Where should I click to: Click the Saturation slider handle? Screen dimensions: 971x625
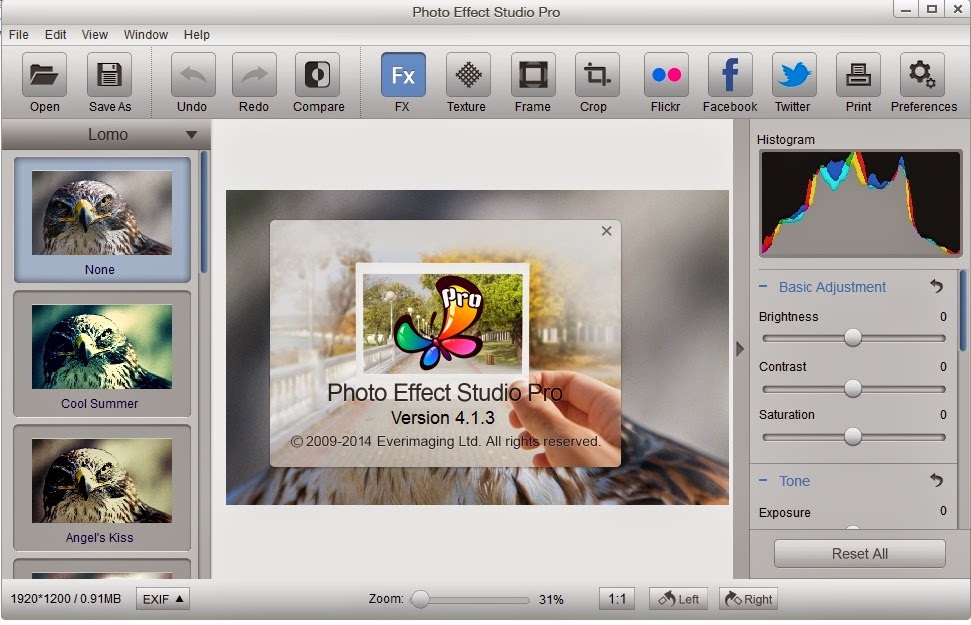853,437
